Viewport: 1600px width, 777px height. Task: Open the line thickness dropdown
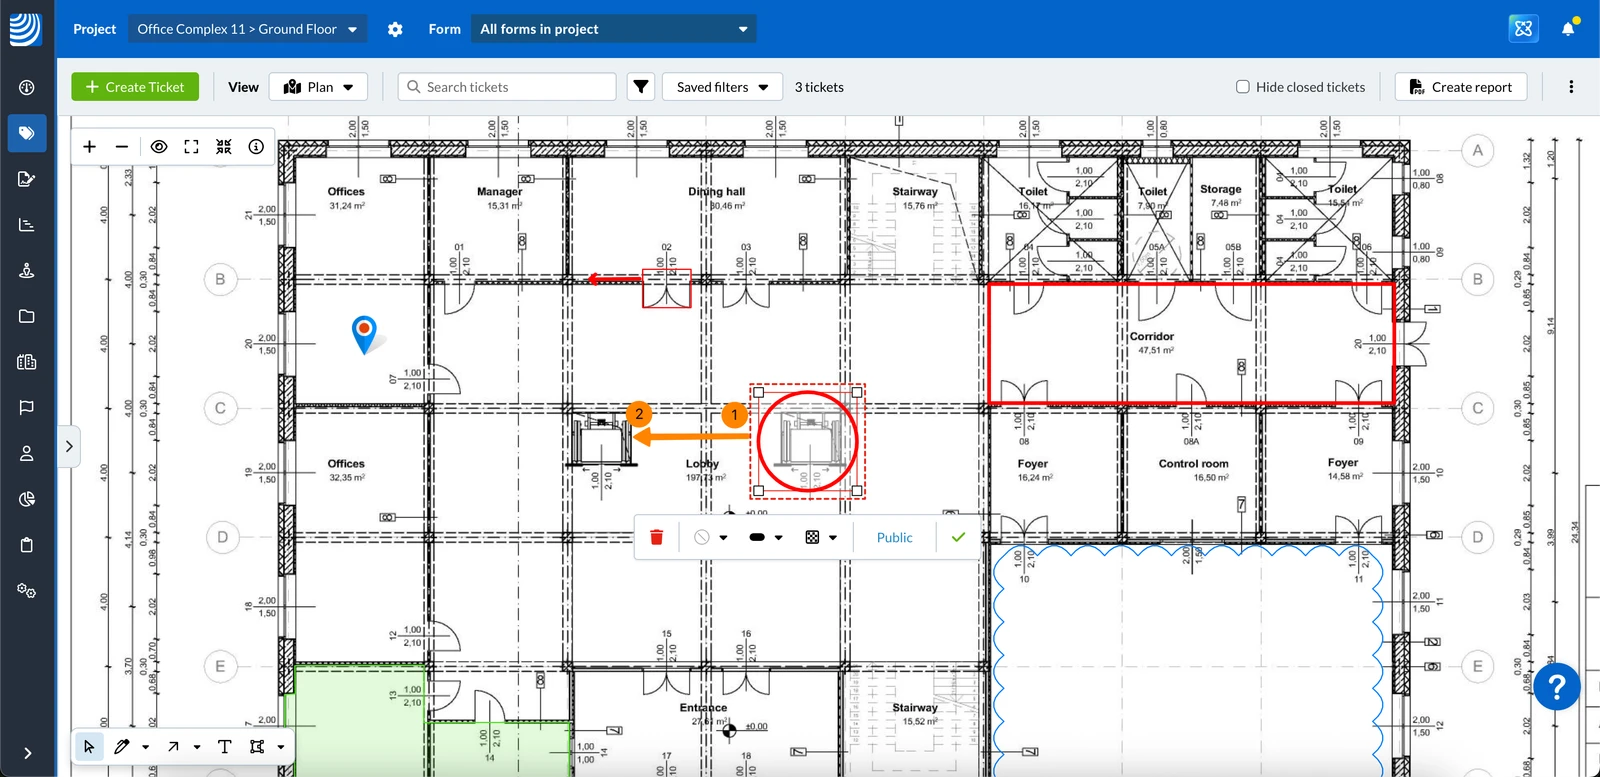click(x=765, y=537)
